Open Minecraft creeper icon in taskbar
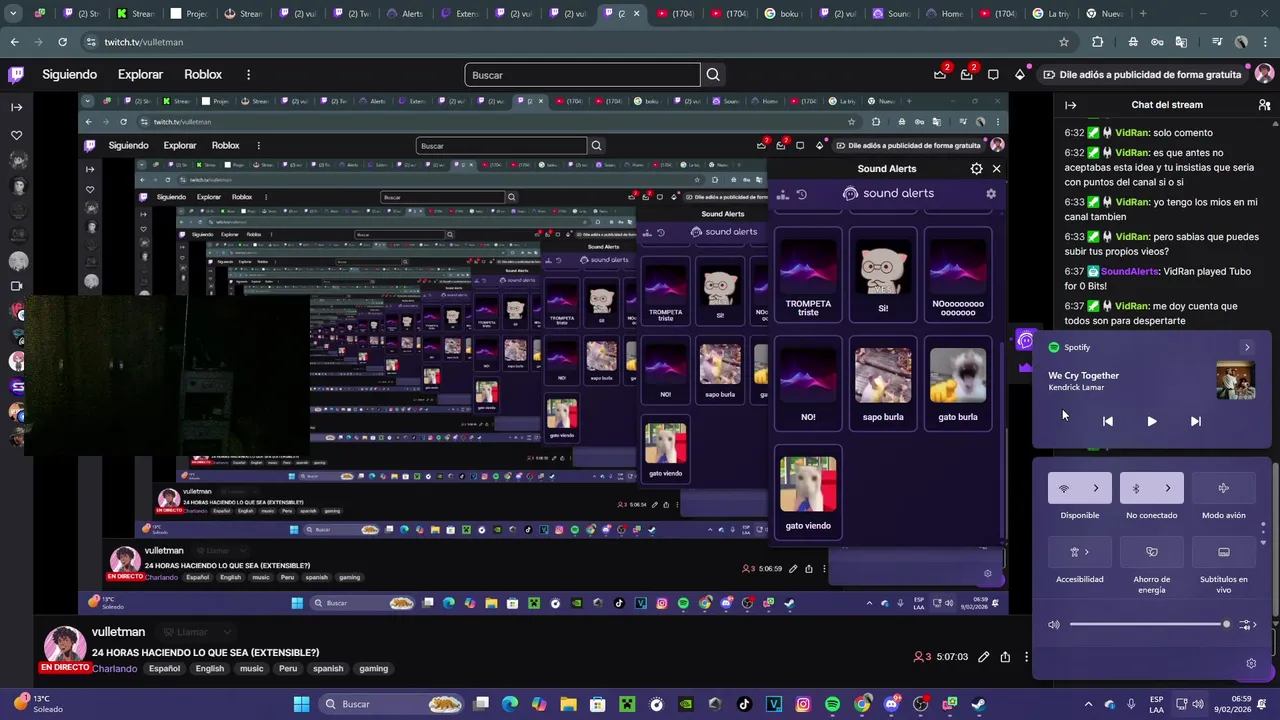This screenshot has height=720, width=1280. (626, 704)
